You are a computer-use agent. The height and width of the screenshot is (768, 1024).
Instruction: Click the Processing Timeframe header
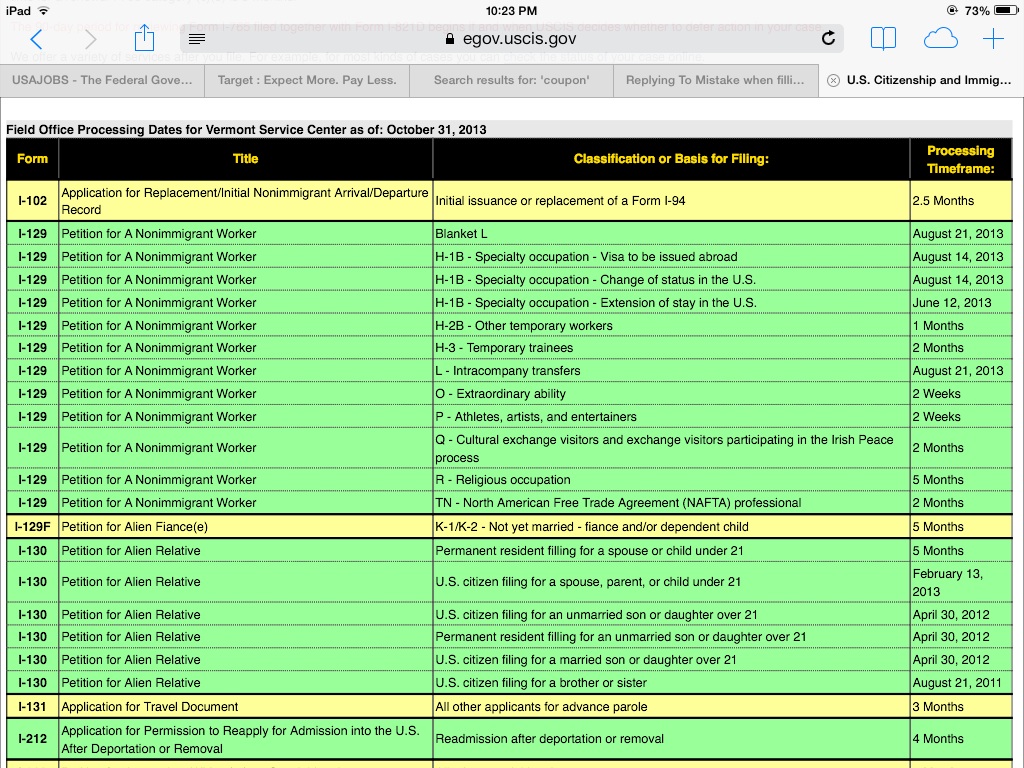point(961,159)
